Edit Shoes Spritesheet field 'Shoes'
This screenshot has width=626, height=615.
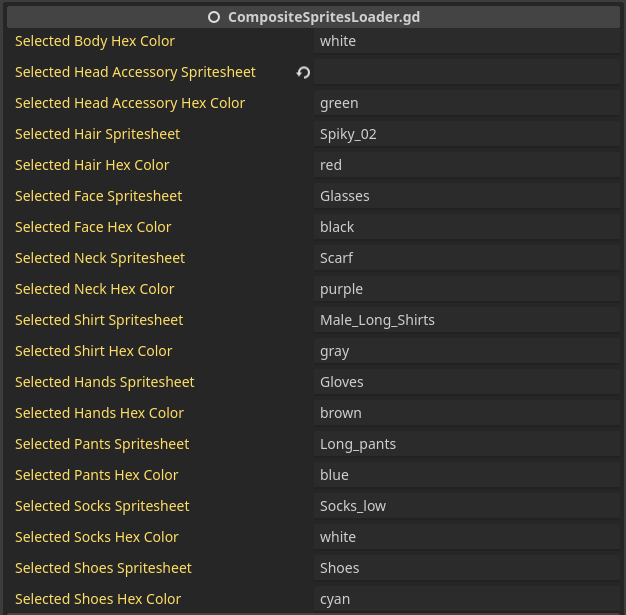(x=467, y=568)
